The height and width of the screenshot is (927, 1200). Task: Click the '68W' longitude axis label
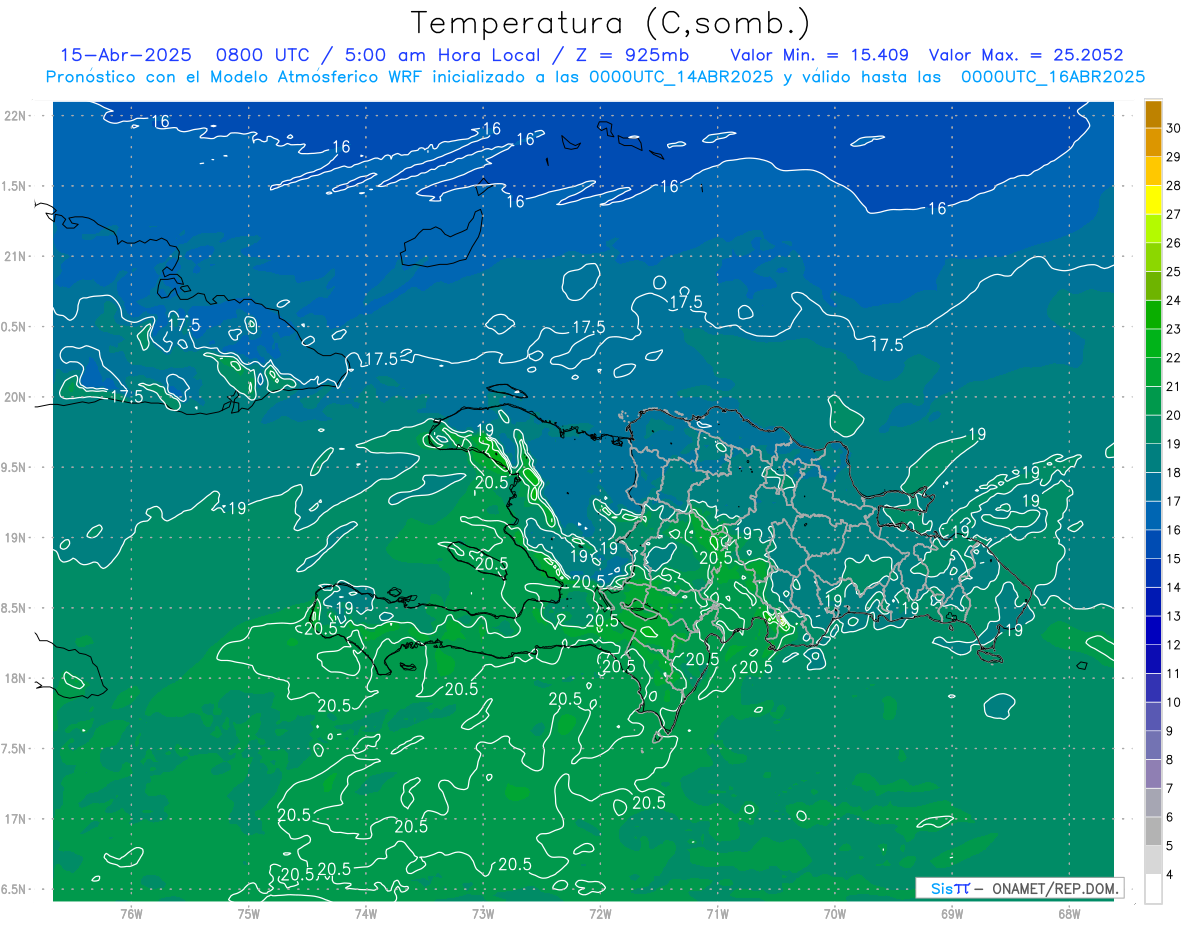pos(1069,913)
